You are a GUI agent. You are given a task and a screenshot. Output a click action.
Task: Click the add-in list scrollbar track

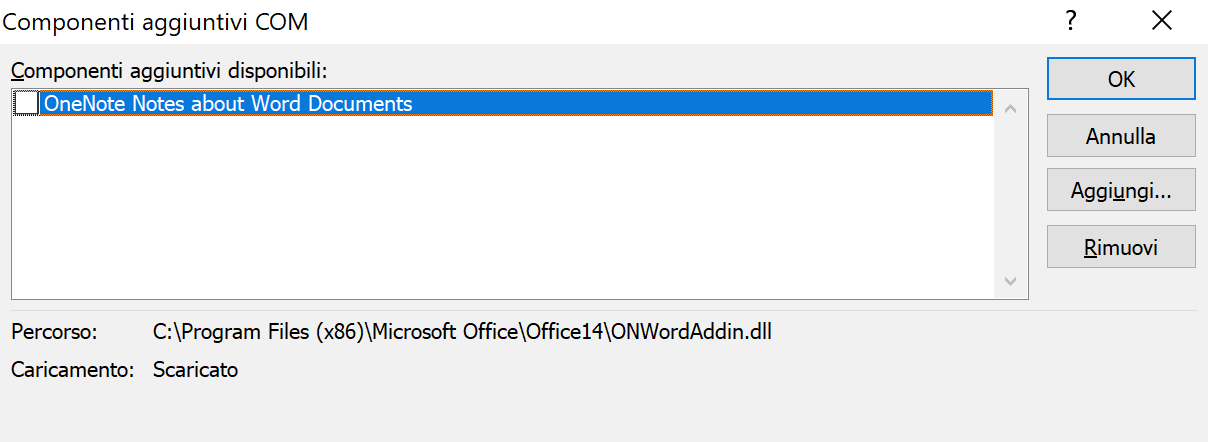[x=1009, y=195]
